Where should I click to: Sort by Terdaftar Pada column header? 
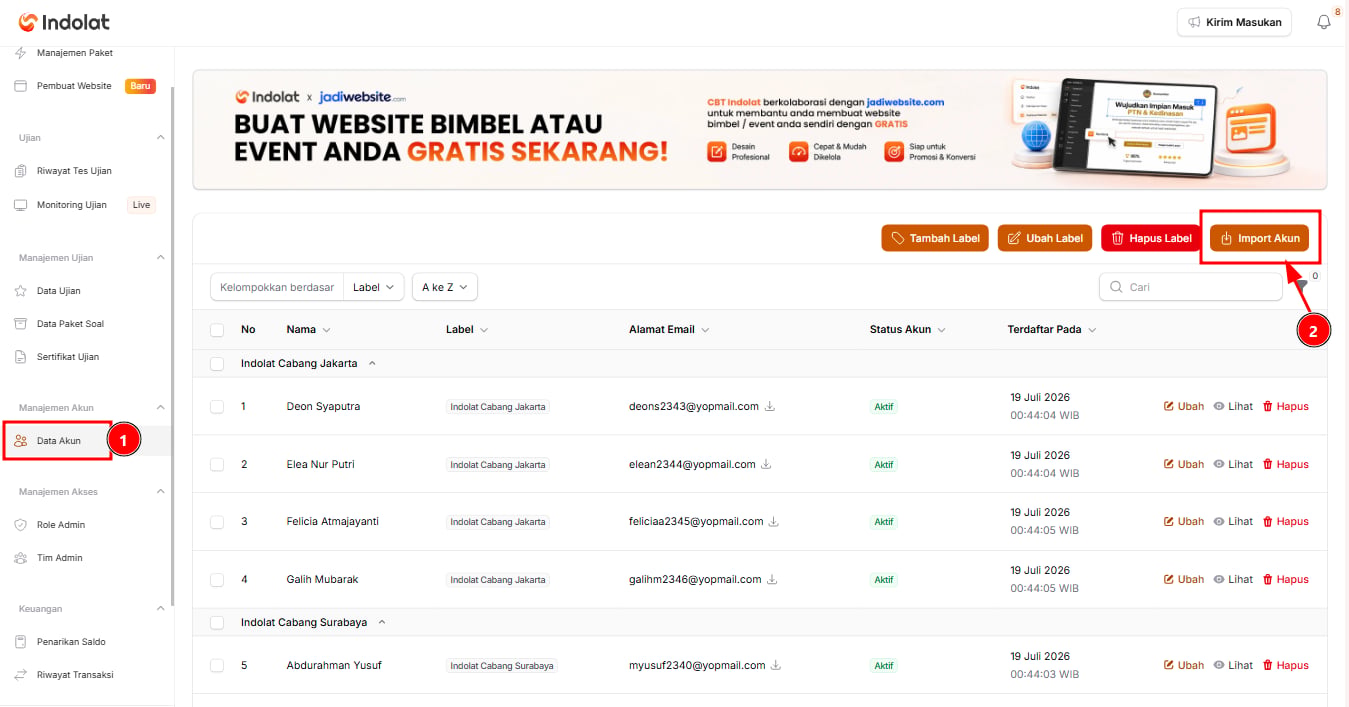point(1051,330)
